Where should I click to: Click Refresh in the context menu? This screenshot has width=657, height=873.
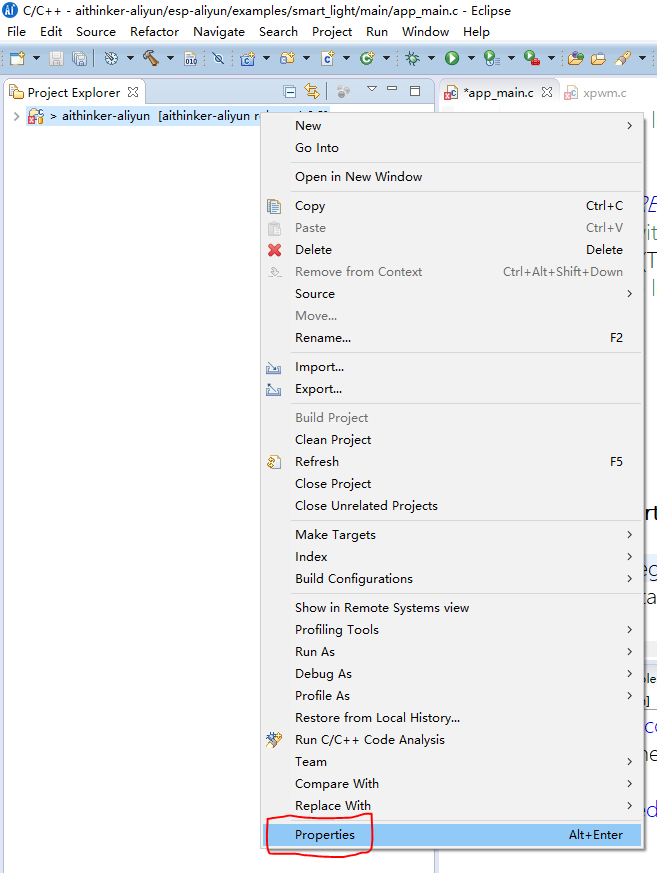click(452, 462)
